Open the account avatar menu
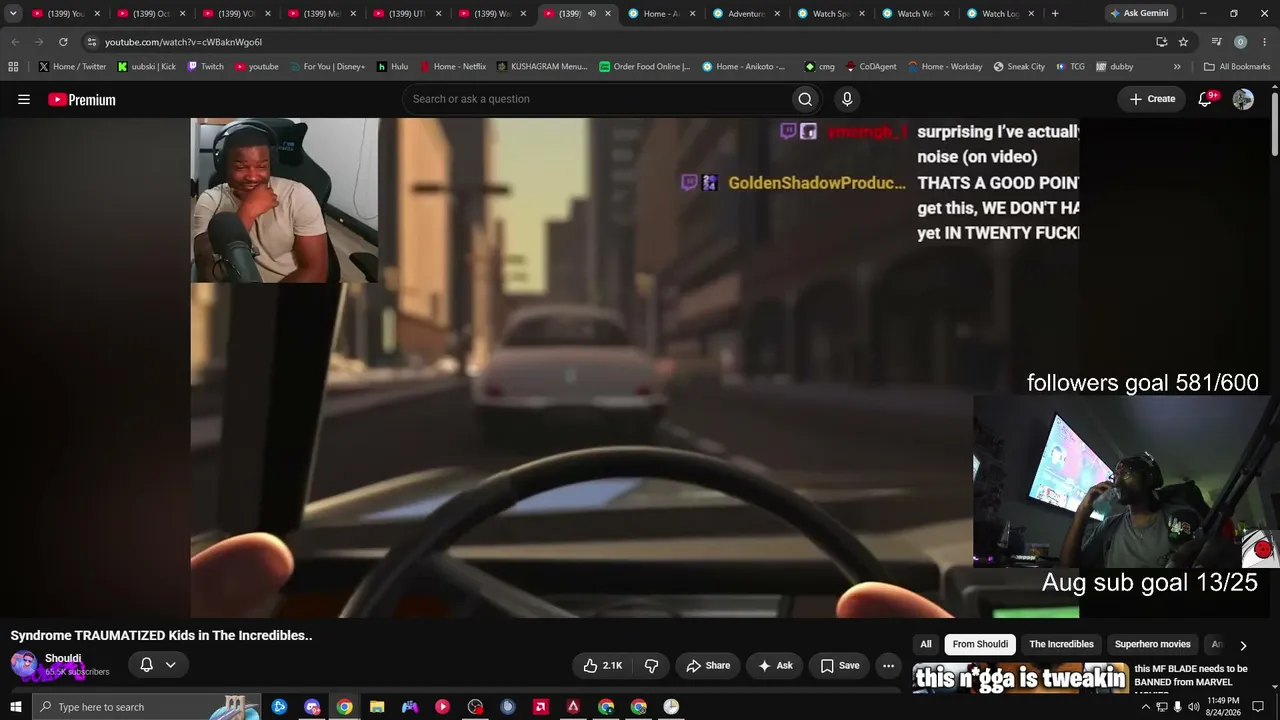The width and height of the screenshot is (1280, 720). [1243, 99]
